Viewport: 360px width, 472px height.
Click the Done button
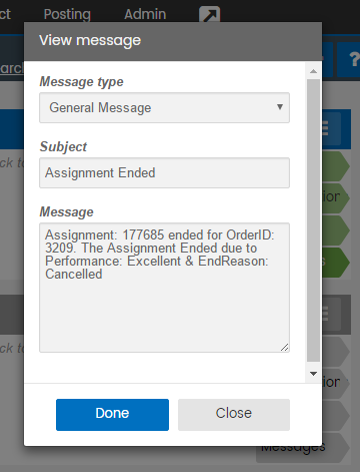pos(112,415)
